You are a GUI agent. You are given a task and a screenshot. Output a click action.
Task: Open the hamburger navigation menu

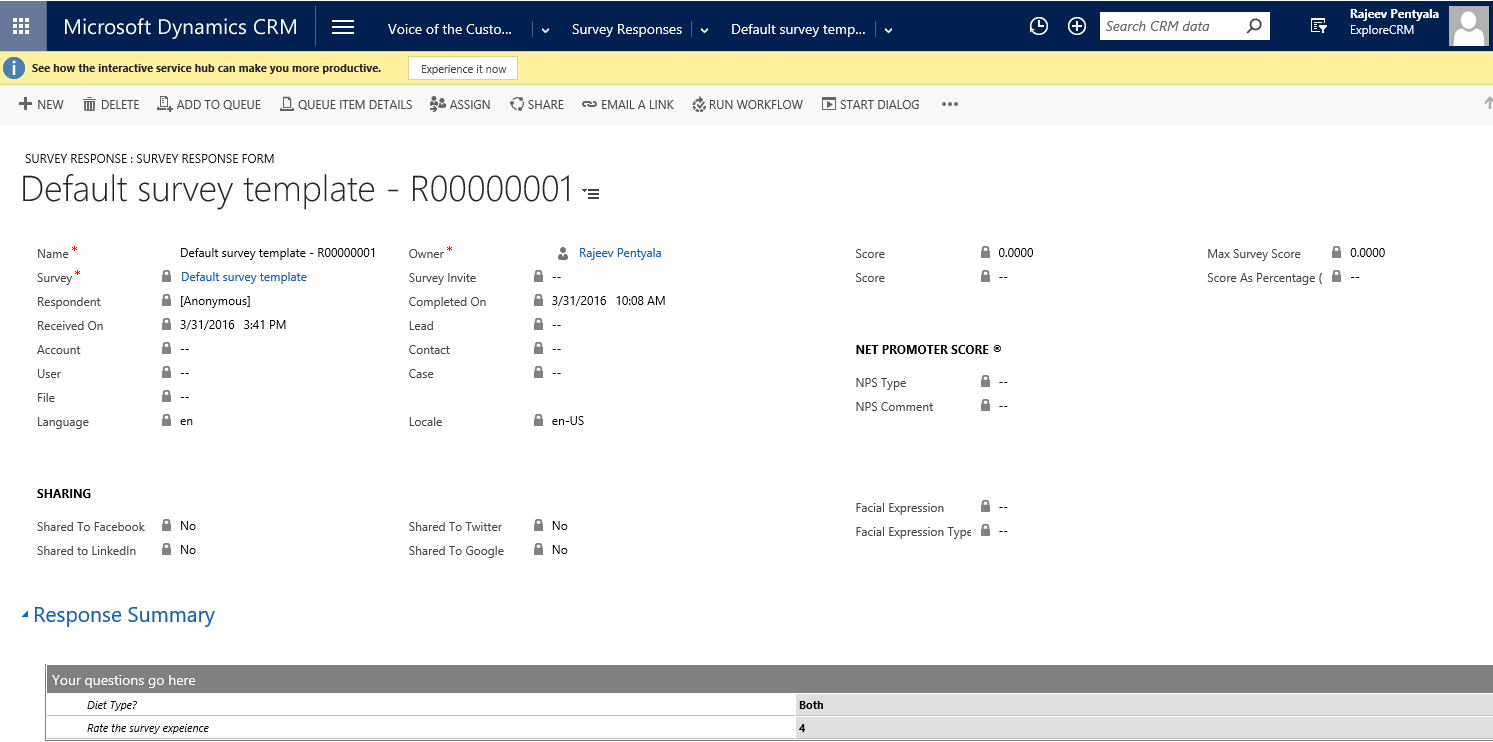343,27
